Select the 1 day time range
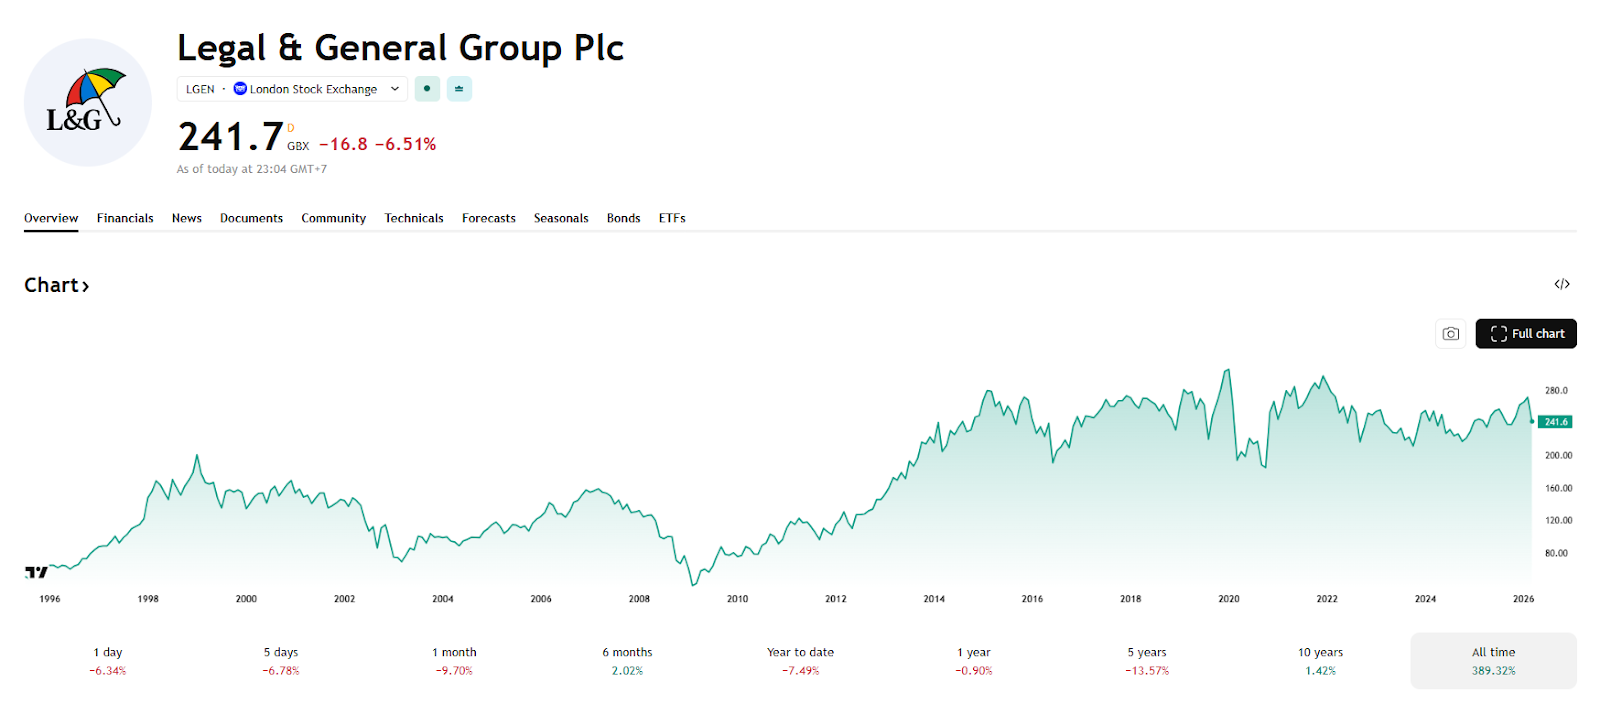The image size is (1600, 725). click(x=108, y=661)
